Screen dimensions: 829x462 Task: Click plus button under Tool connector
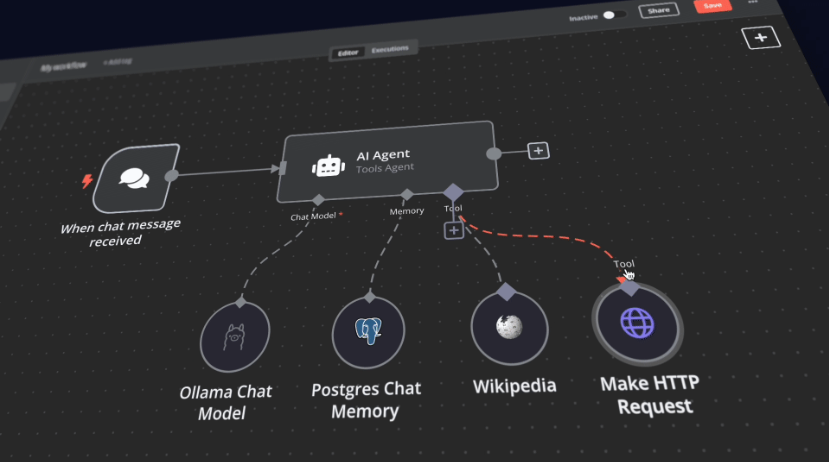[x=453, y=231]
